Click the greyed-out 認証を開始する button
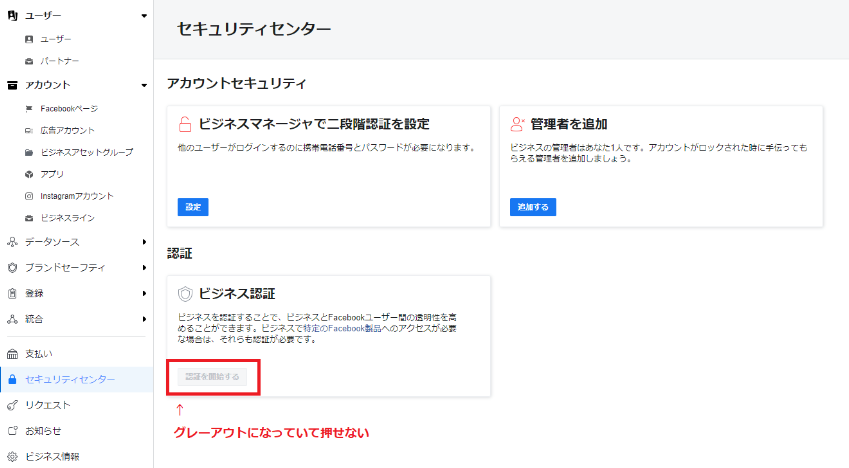This screenshot has width=849, height=468. pos(212,377)
